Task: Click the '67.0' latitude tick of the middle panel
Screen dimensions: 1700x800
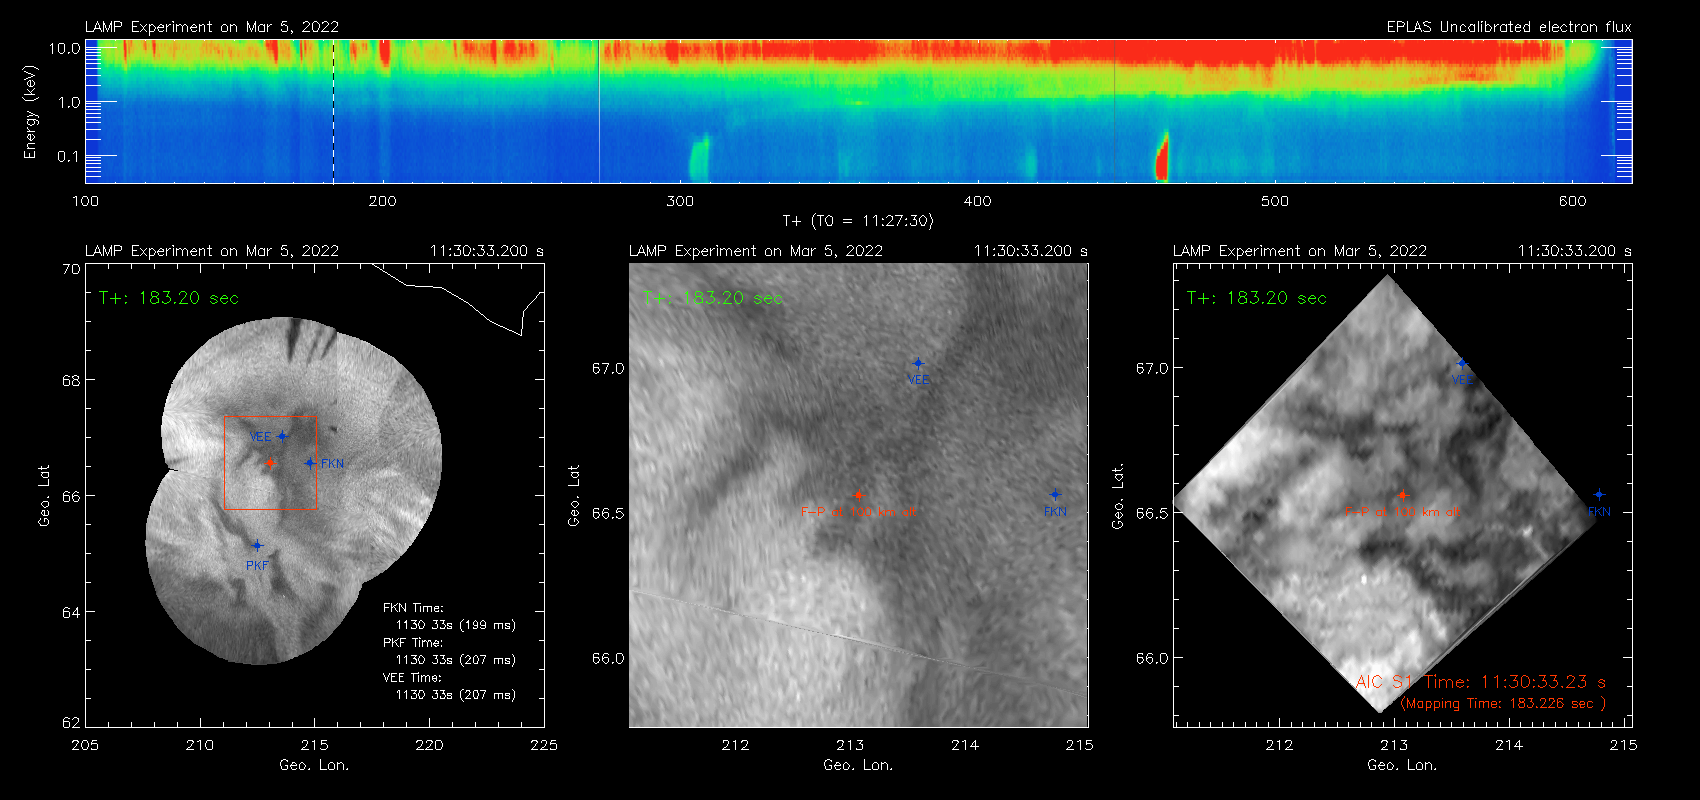Action: (608, 368)
